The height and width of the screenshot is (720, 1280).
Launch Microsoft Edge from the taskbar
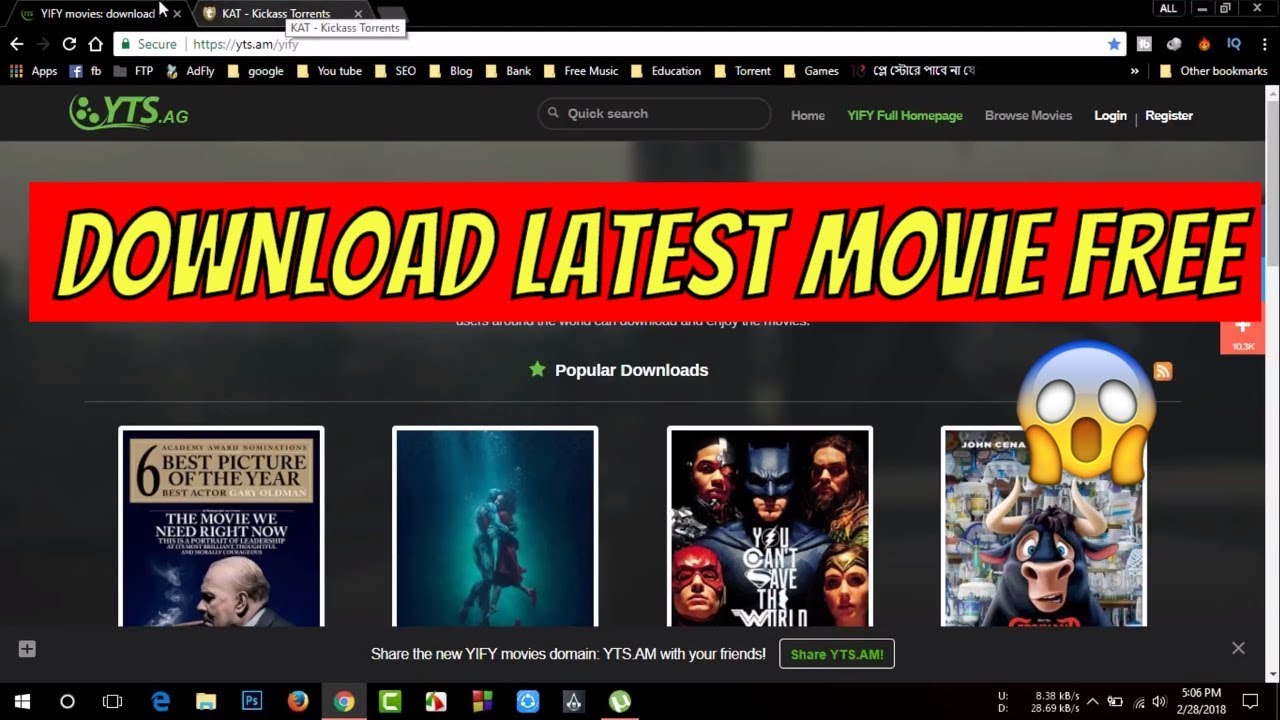tap(160, 701)
